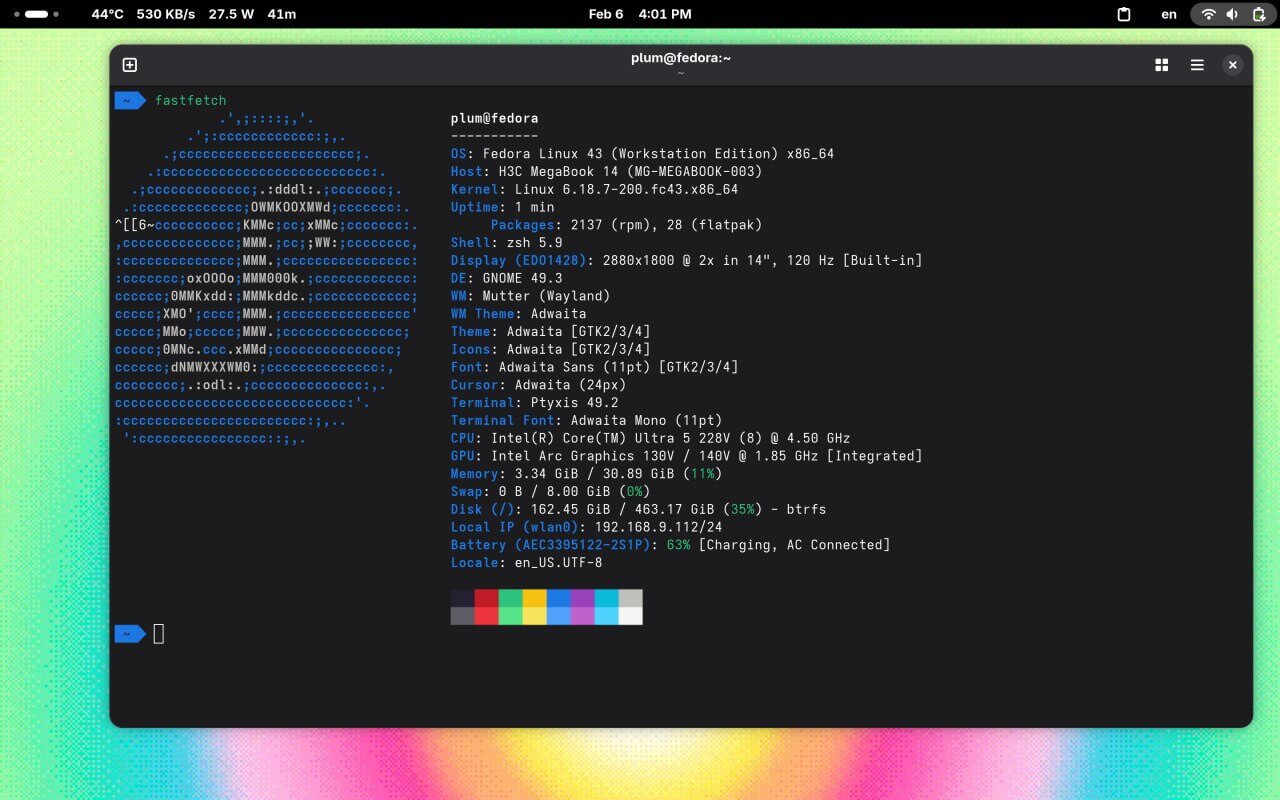Image resolution: width=1280 pixels, height=800 pixels.
Task: Click the 44°C temperature readout
Action: point(107,14)
